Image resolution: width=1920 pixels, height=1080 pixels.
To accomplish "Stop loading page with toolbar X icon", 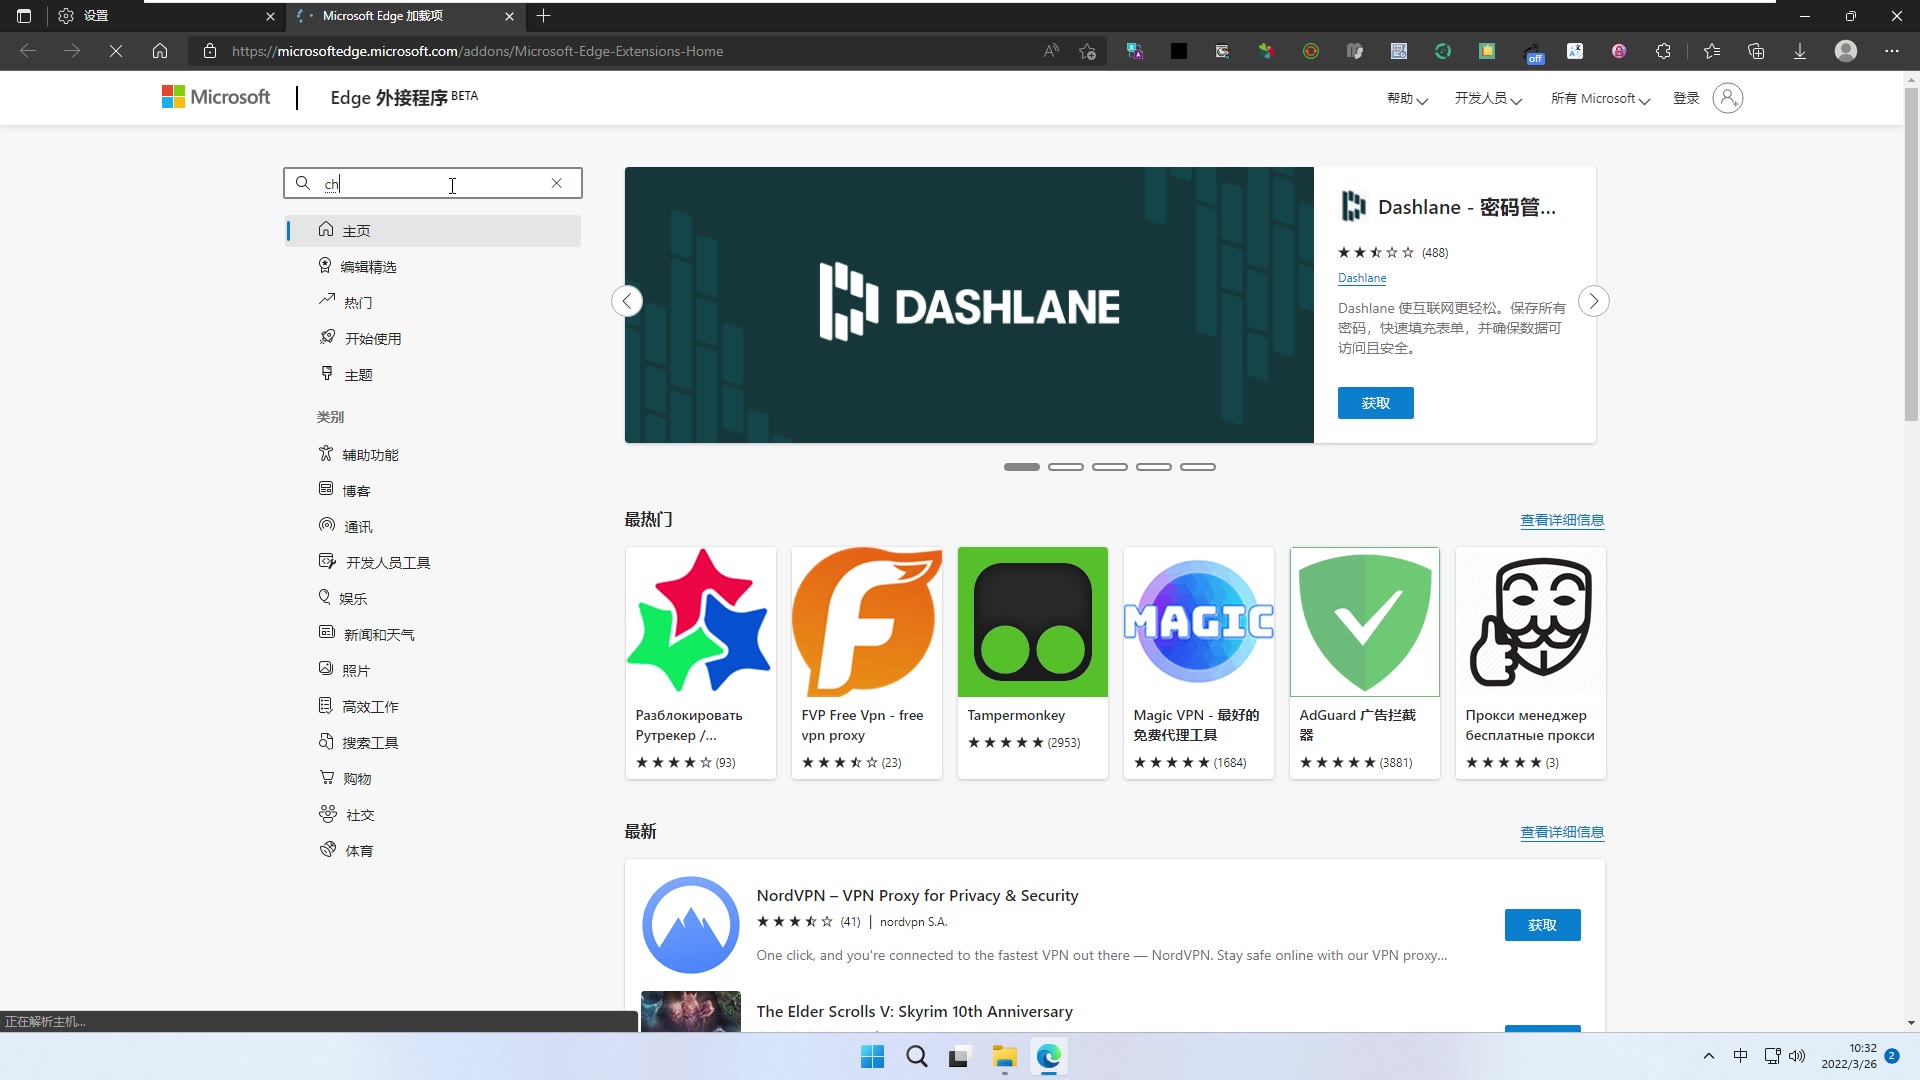I will point(116,51).
